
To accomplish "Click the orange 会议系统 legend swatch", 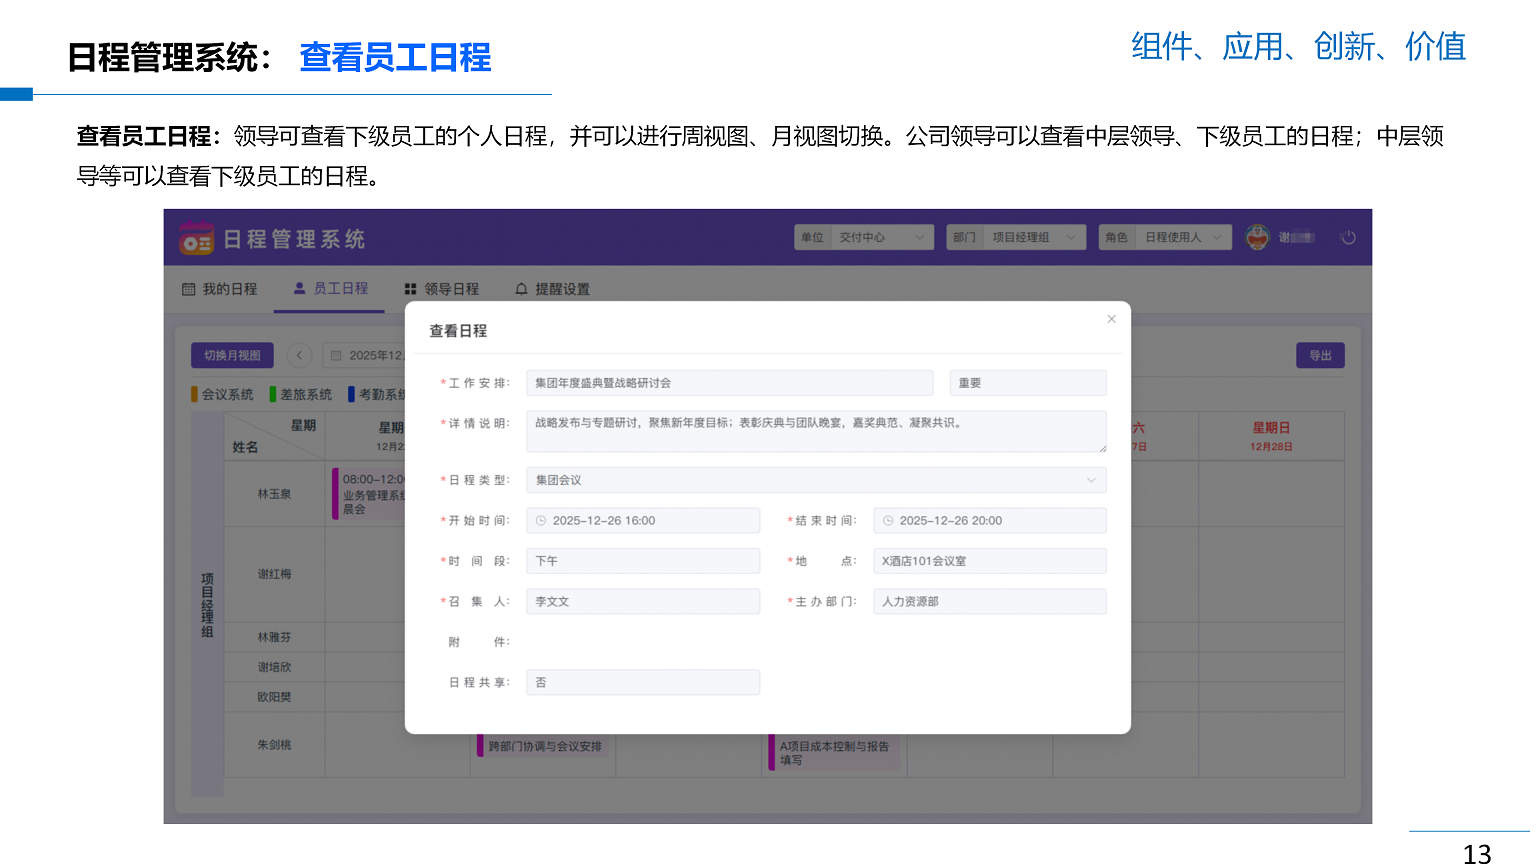I will (195, 394).
